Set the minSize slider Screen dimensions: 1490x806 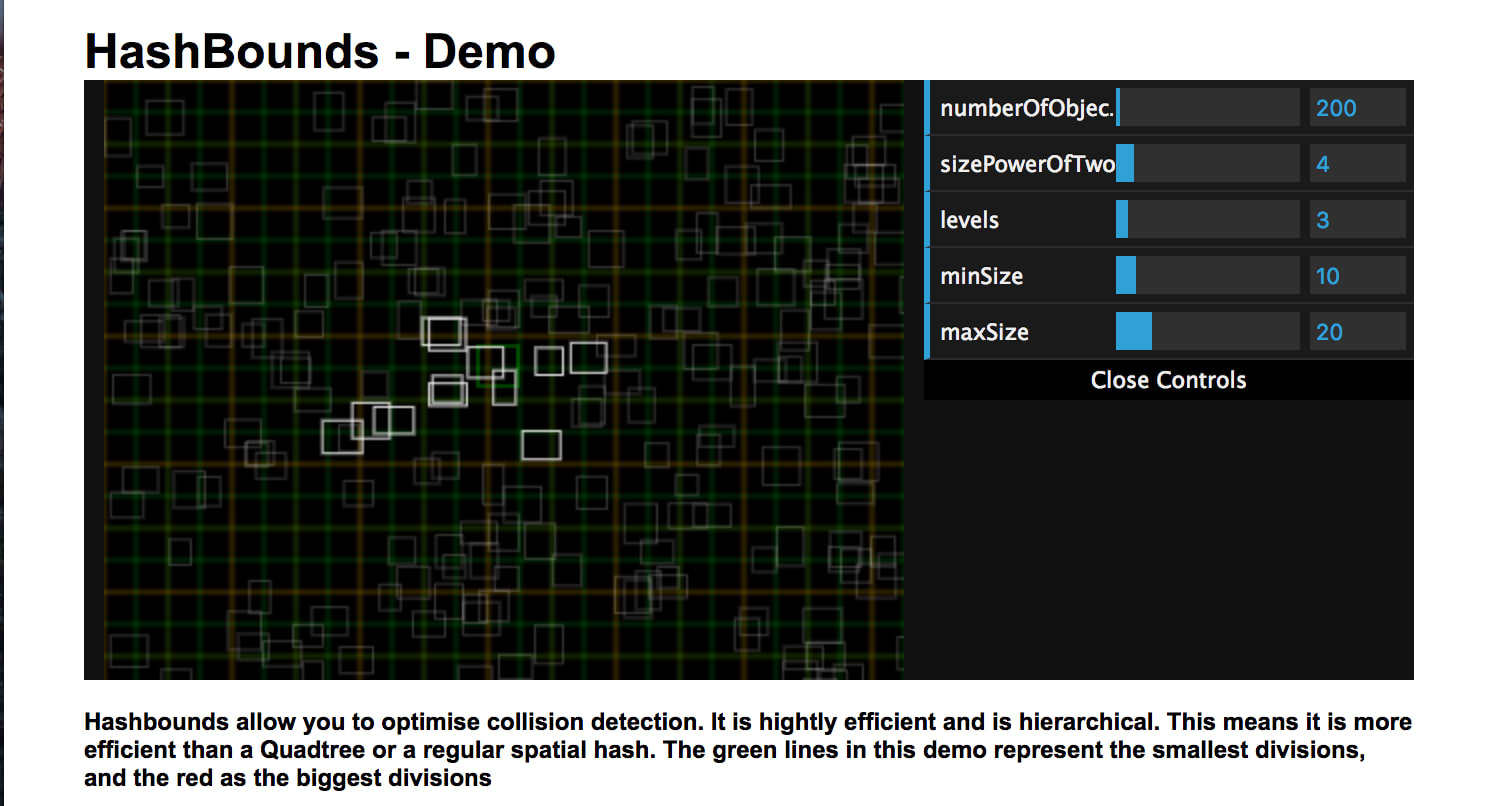pyautogui.click(x=1208, y=275)
